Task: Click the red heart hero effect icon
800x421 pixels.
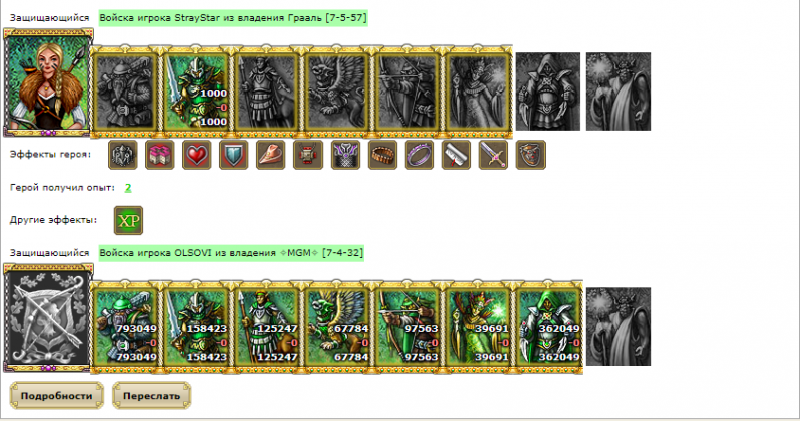Action: pyautogui.click(x=196, y=155)
